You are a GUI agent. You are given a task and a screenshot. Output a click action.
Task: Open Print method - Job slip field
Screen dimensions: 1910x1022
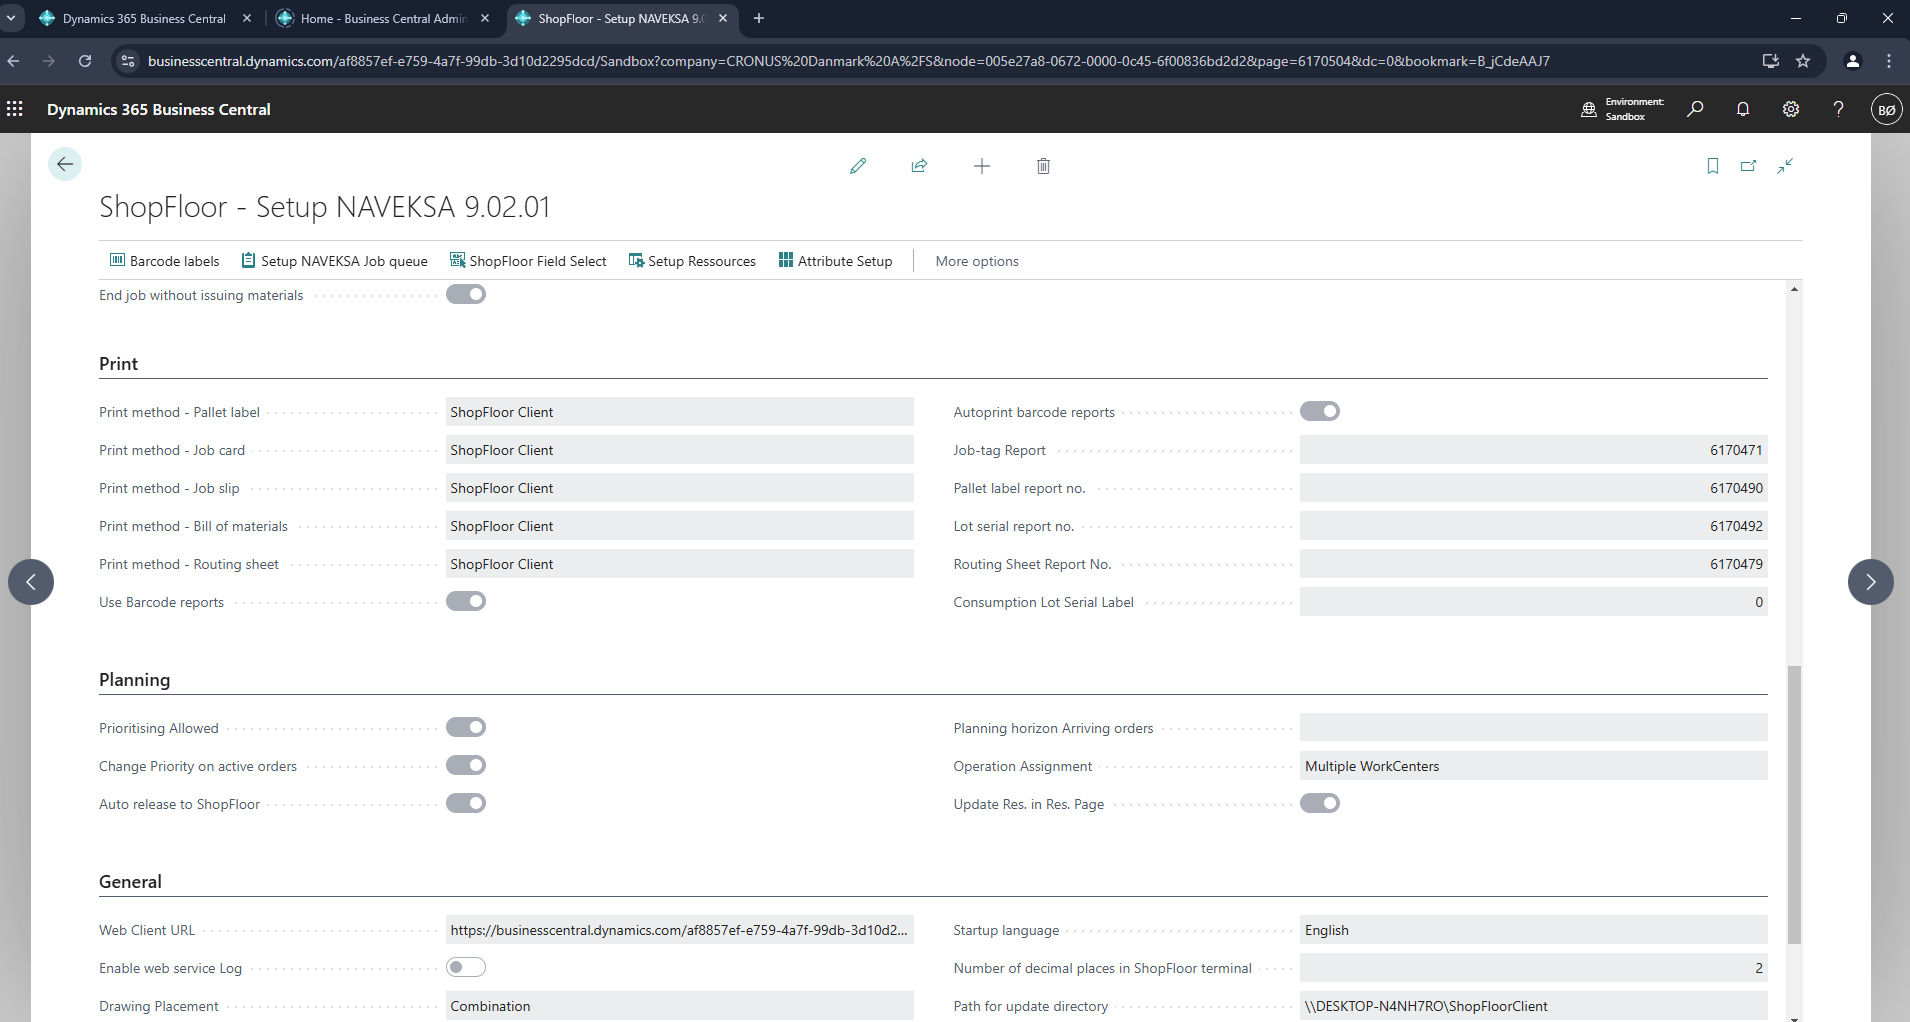(x=680, y=488)
